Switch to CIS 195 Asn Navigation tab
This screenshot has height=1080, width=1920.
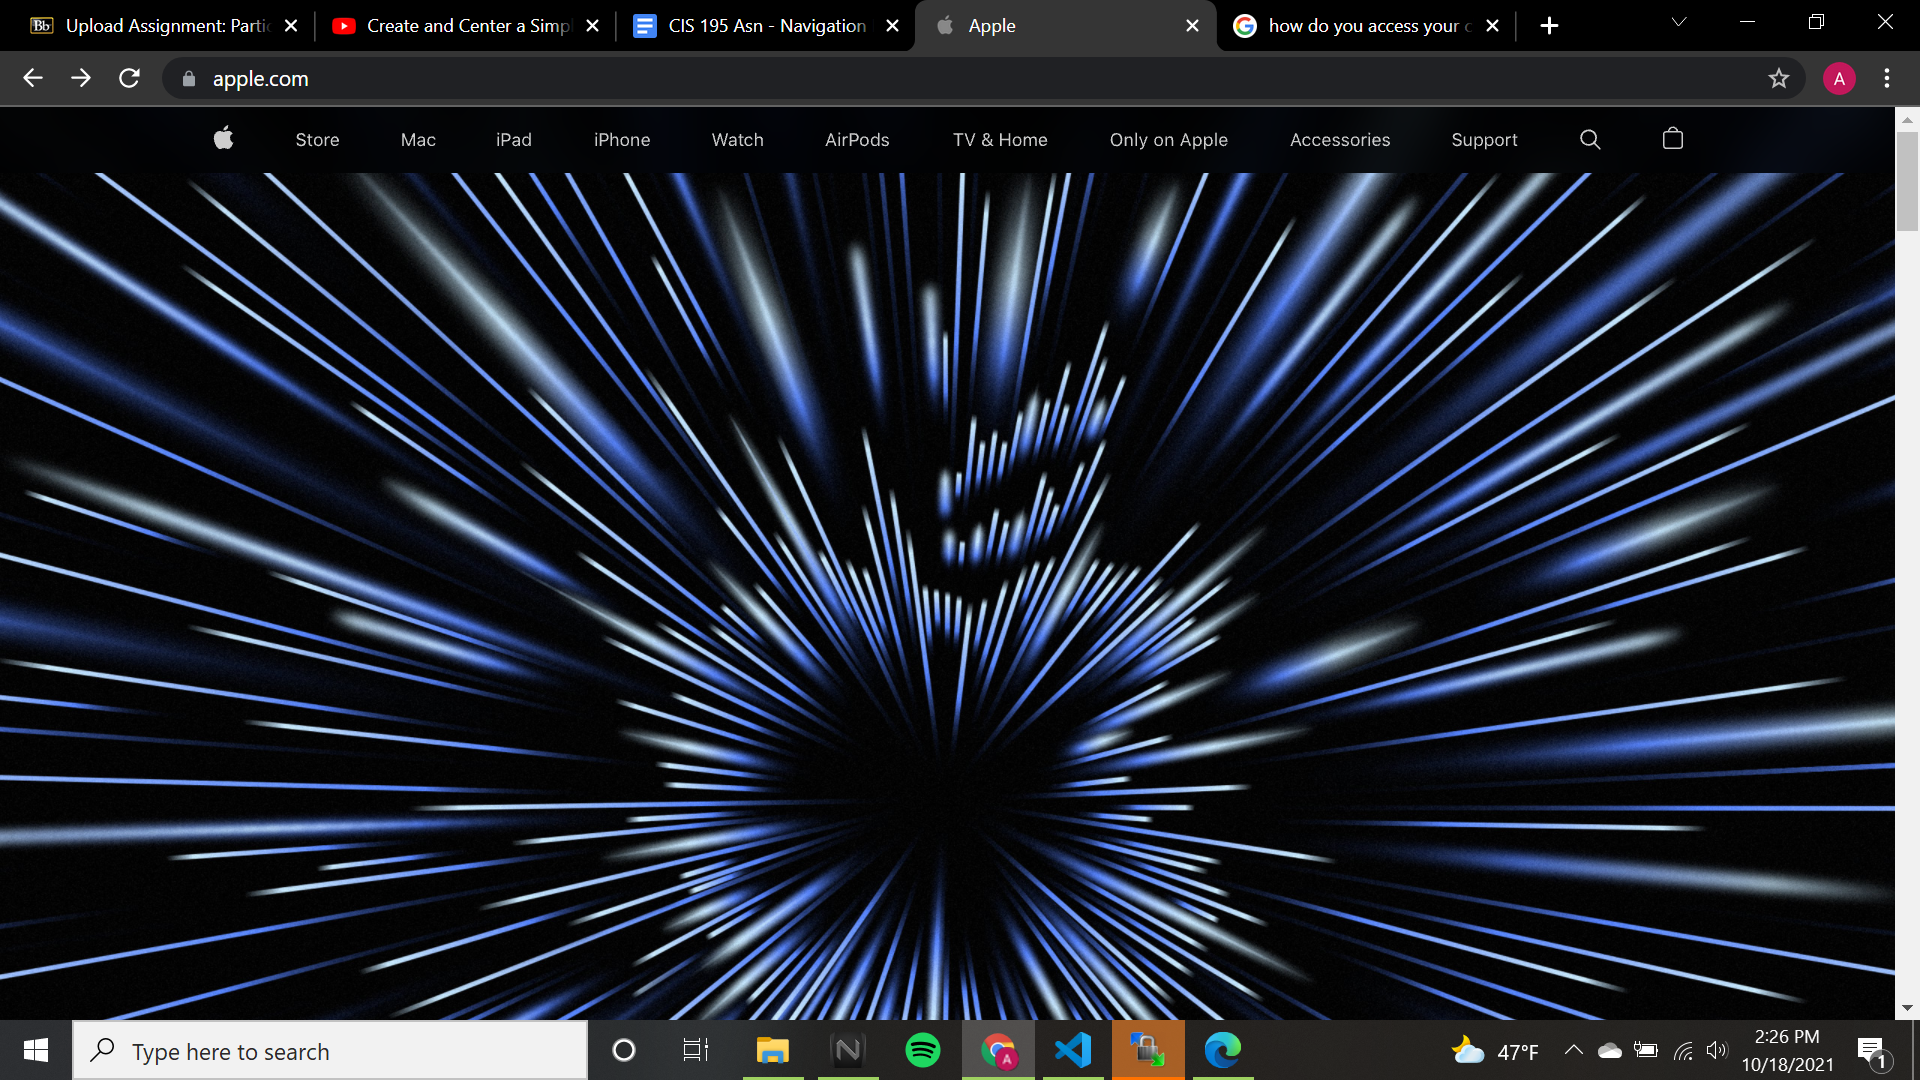(766, 26)
